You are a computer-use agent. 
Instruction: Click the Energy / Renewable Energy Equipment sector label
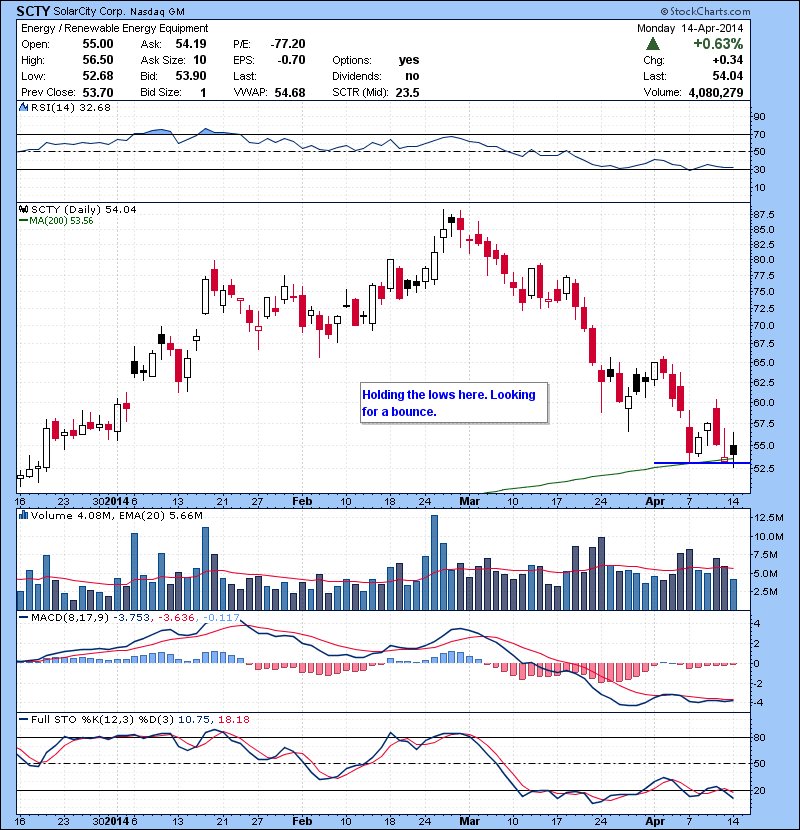pyautogui.click(x=114, y=28)
